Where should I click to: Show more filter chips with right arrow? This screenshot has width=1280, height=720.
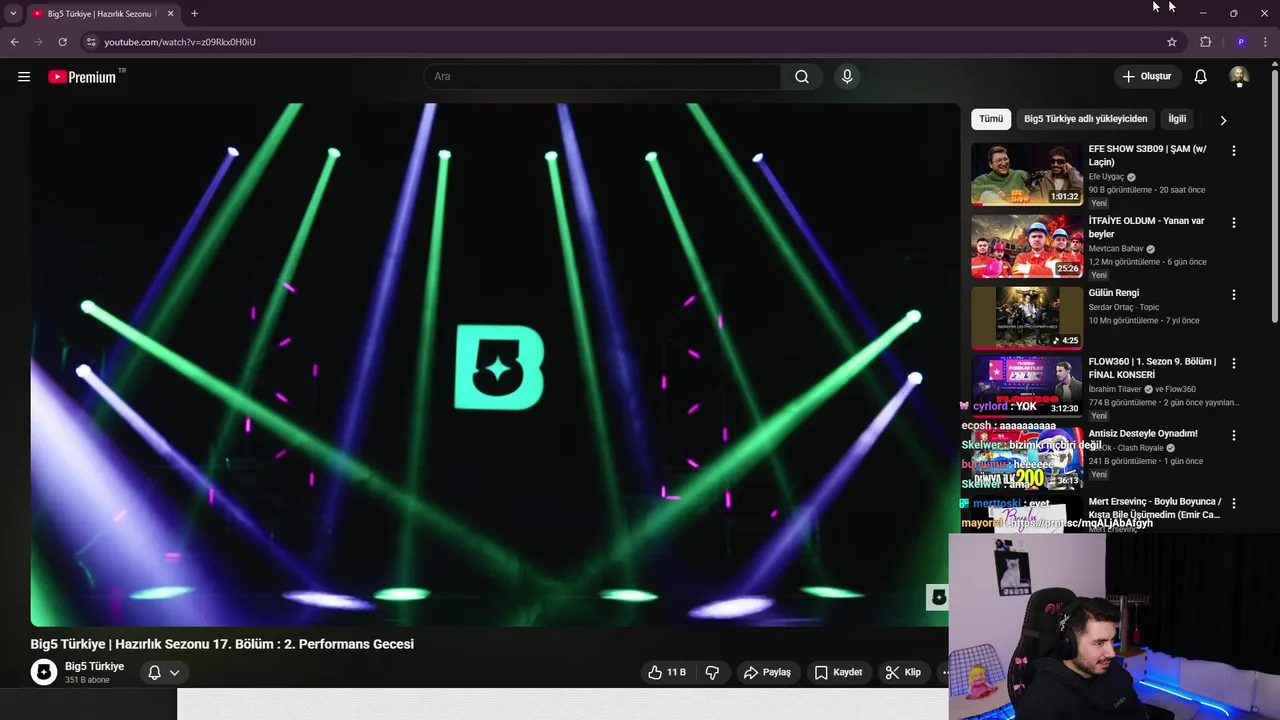tap(1222, 120)
